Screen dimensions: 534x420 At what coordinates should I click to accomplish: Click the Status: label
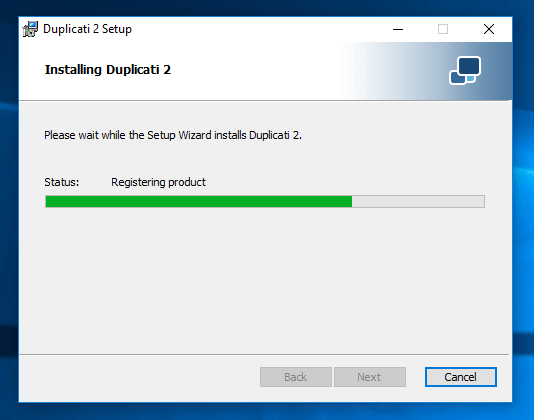[x=62, y=182]
